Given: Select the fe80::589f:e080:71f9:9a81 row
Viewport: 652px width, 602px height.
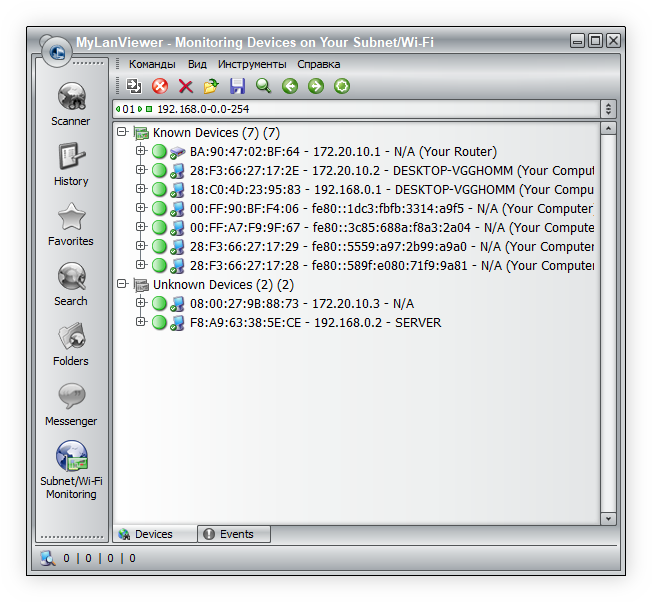Looking at the screenshot, I should (x=392, y=266).
